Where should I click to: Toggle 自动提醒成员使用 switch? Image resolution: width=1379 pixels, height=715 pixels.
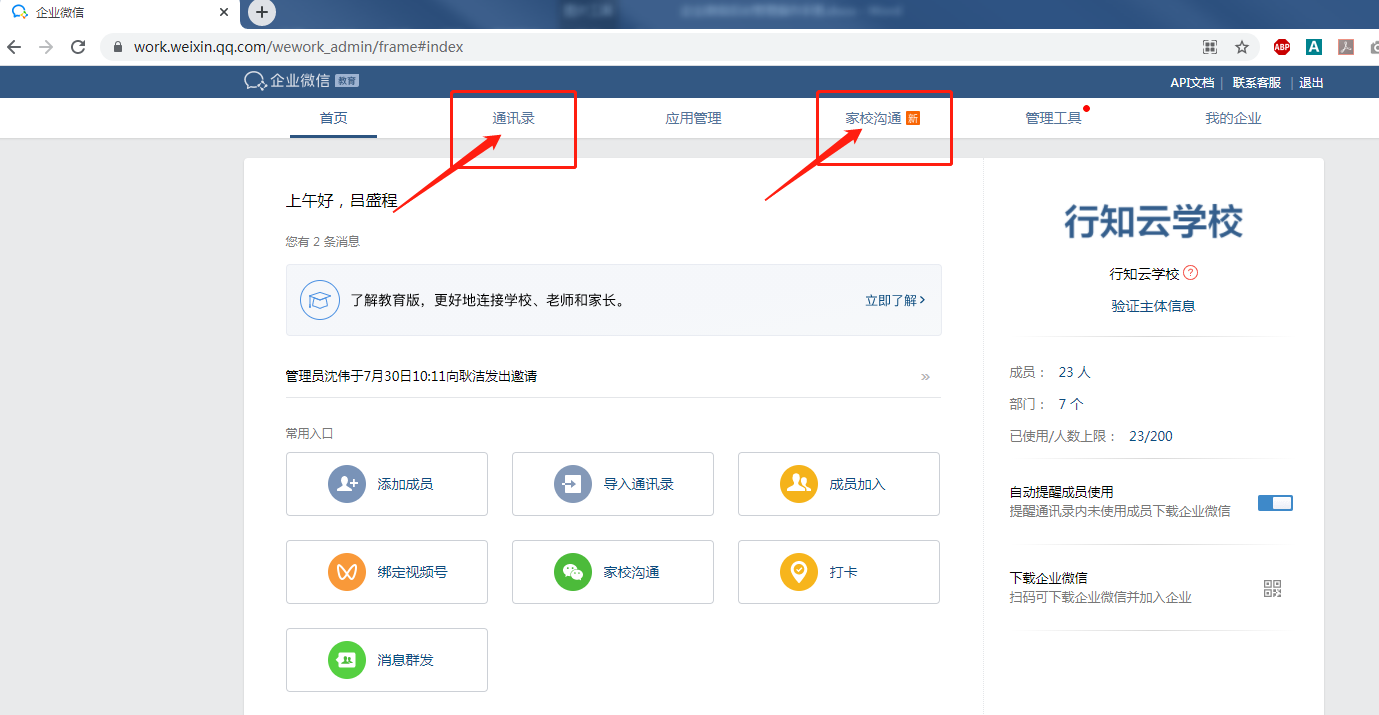click(1275, 503)
